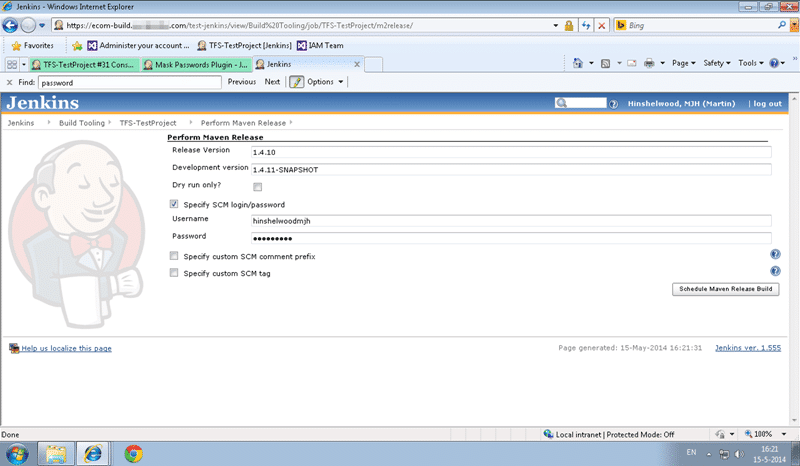The height and width of the screenshot is (466, 800).
Task: Click the security lock icon in address bar
Action: (568, 26)
